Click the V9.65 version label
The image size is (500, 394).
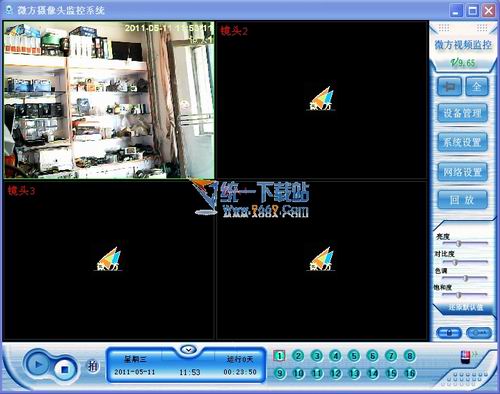click(463, 63)
